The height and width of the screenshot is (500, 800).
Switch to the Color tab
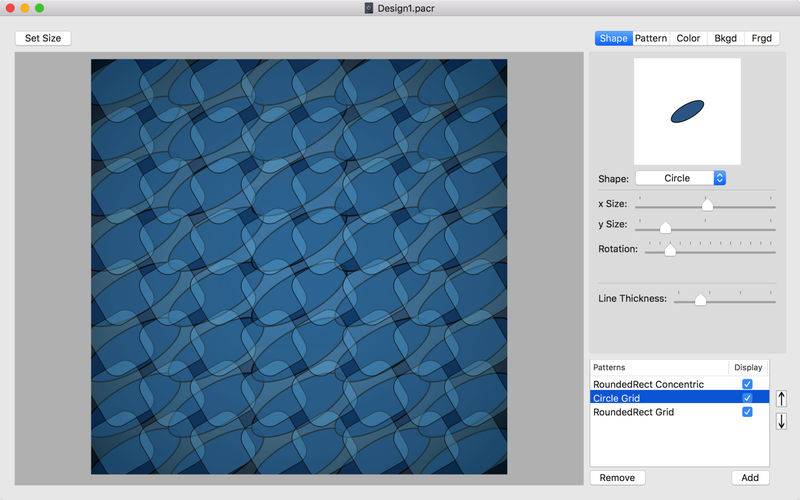tap(688, 38)
